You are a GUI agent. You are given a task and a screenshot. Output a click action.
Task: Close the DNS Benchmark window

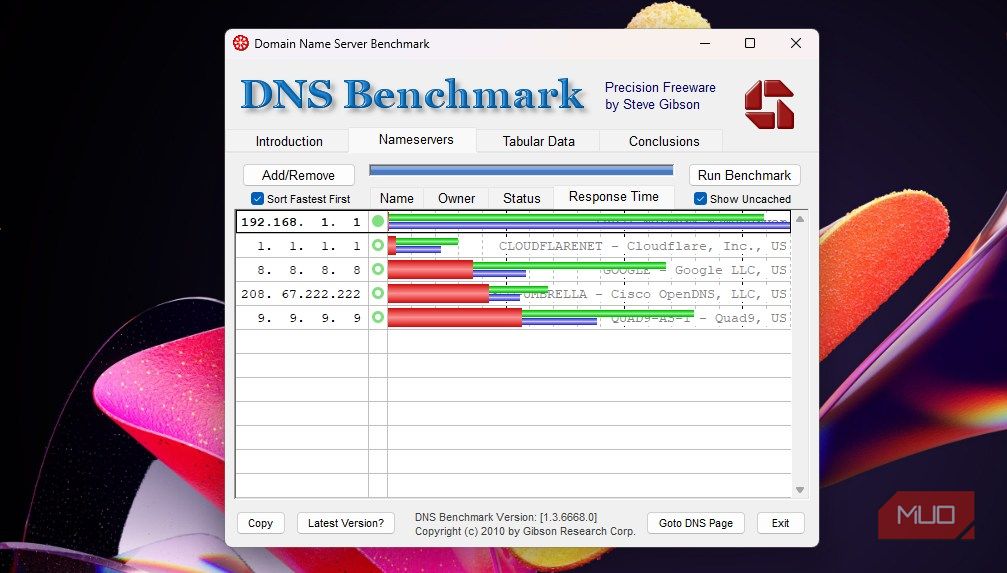click(x=796, y=44)
